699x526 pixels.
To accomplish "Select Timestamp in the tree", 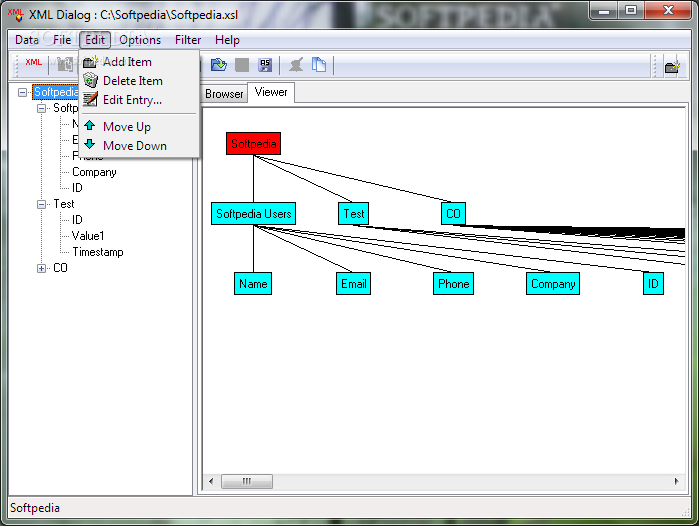I will click(98, 252).
